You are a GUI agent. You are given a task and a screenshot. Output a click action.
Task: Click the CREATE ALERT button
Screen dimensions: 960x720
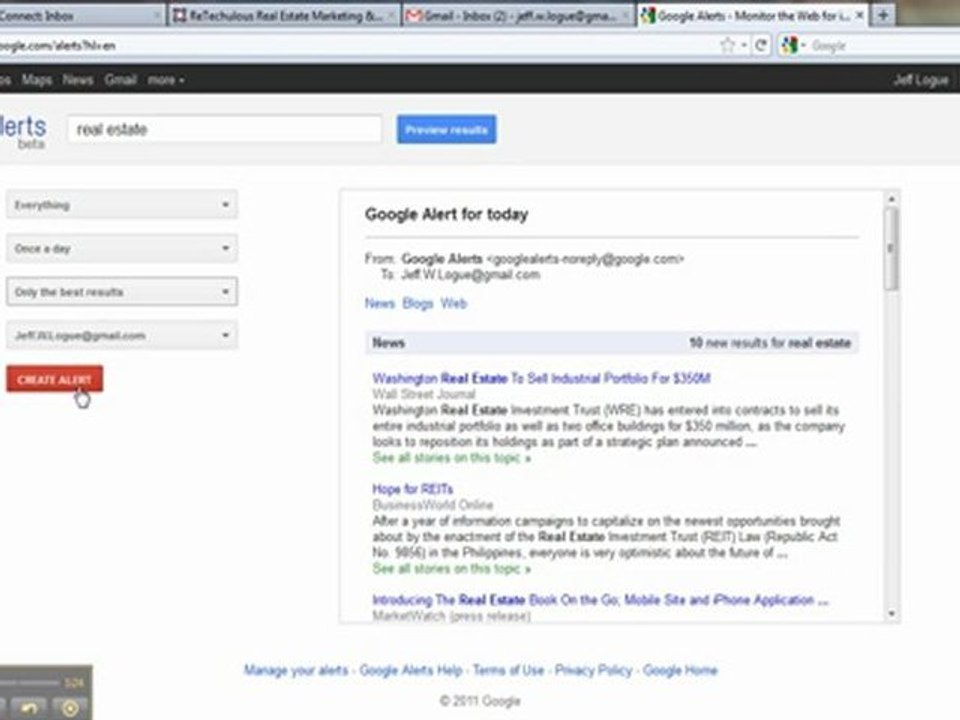[54, 379]
